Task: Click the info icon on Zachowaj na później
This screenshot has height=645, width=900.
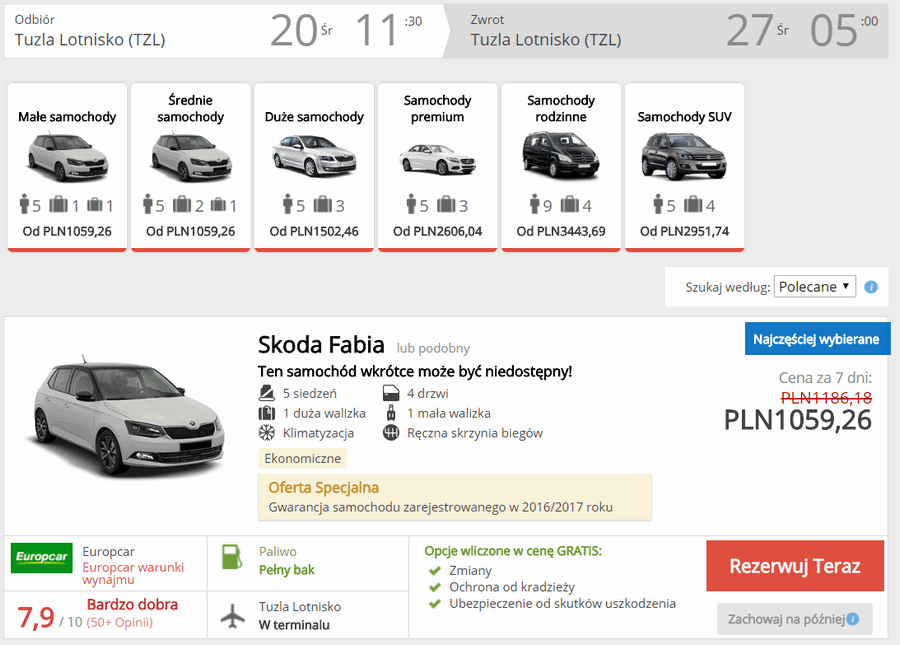Action: coord(853,619)
